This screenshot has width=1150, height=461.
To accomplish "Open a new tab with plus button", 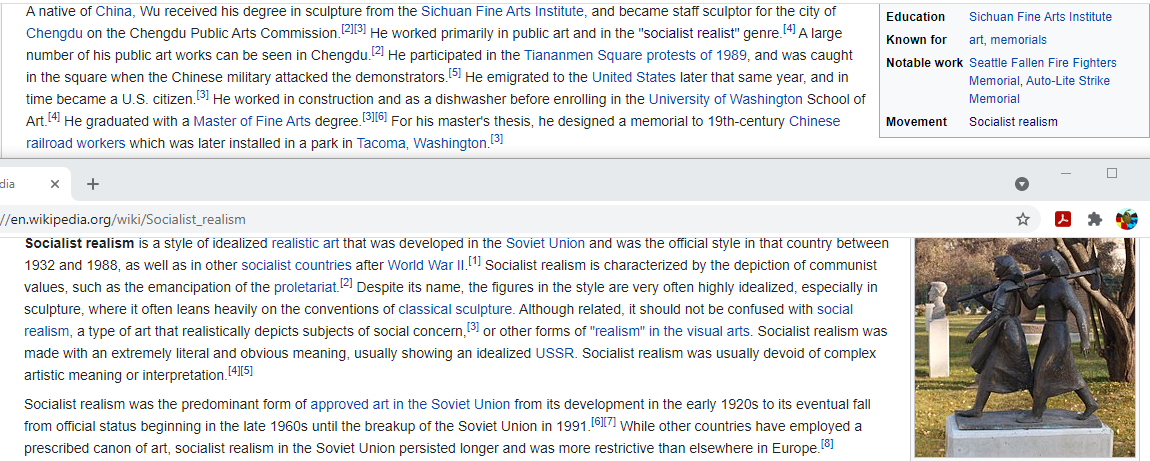I will pos(92,184).
